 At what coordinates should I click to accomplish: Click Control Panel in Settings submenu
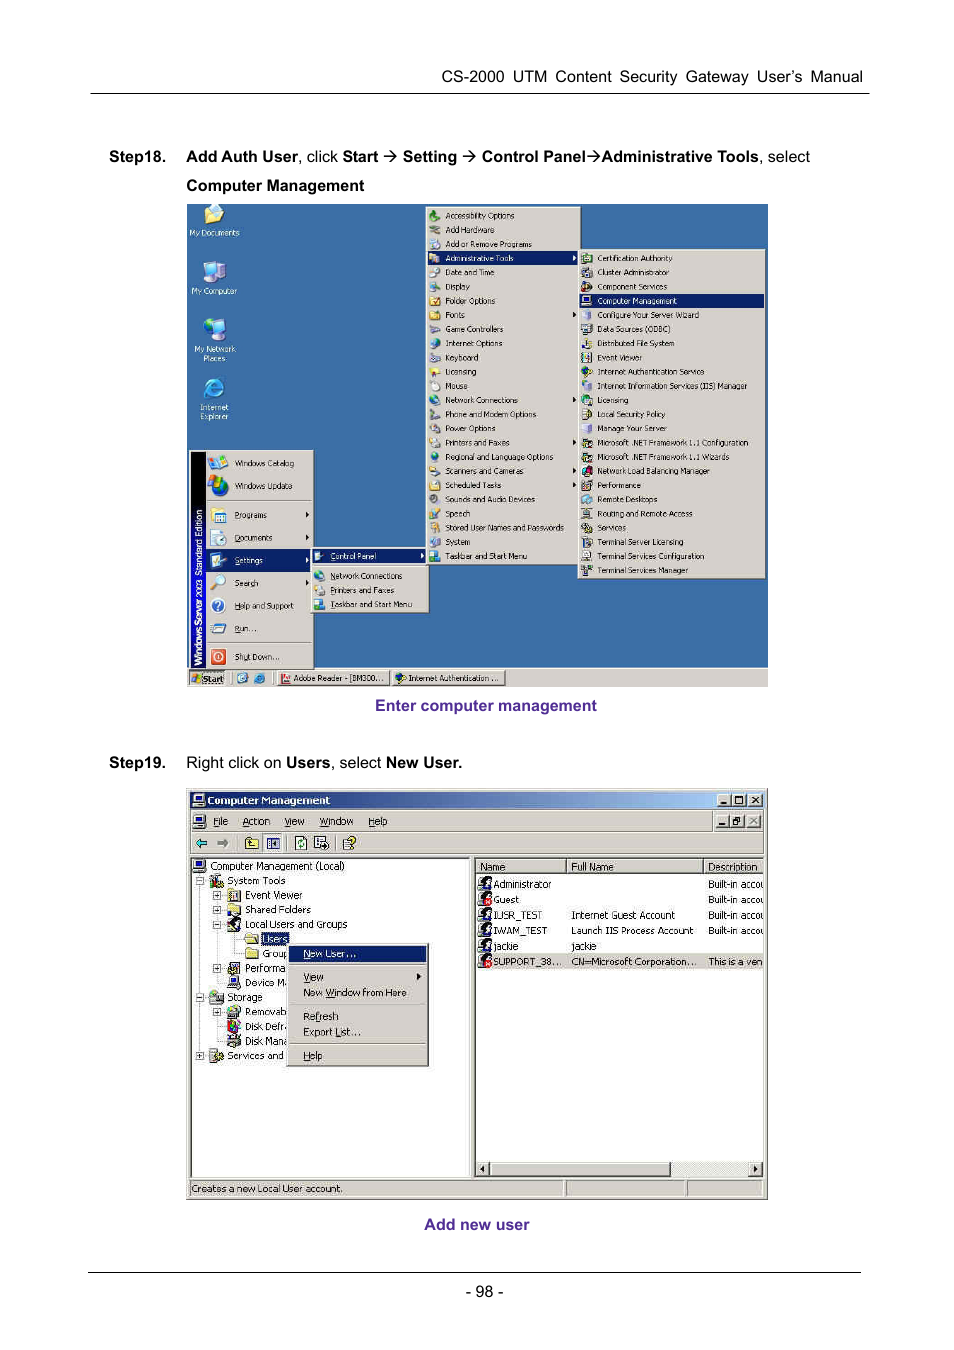pos(370,556)
